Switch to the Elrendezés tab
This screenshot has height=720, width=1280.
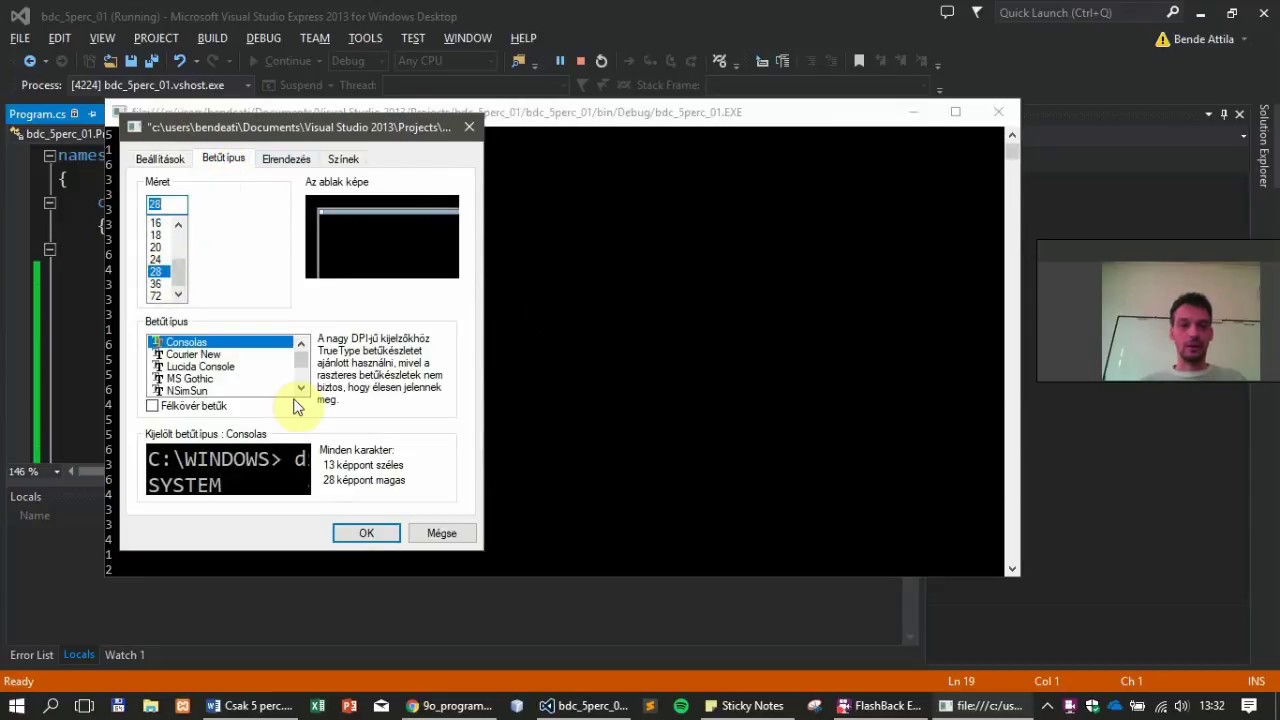286,159
